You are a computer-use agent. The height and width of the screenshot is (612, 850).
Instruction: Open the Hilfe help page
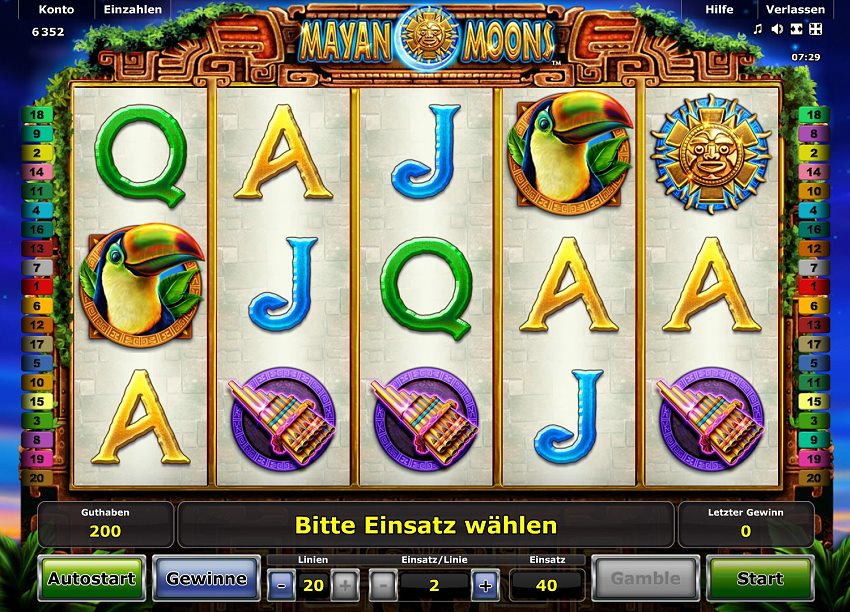tap(719, 9)
